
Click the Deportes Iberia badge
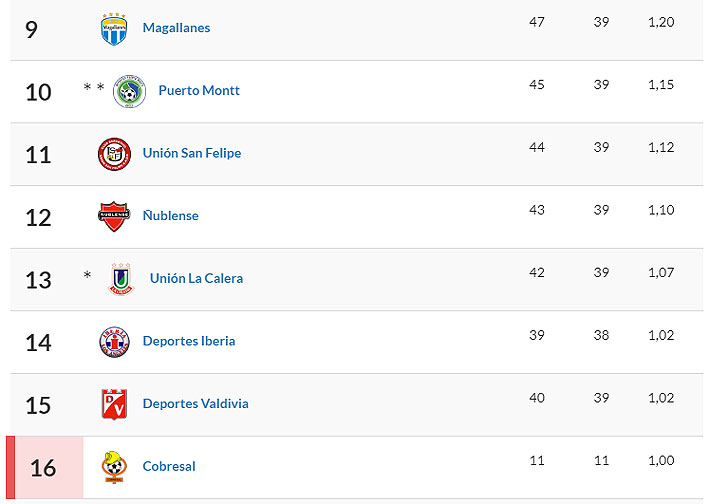click(x=114, y=342)
